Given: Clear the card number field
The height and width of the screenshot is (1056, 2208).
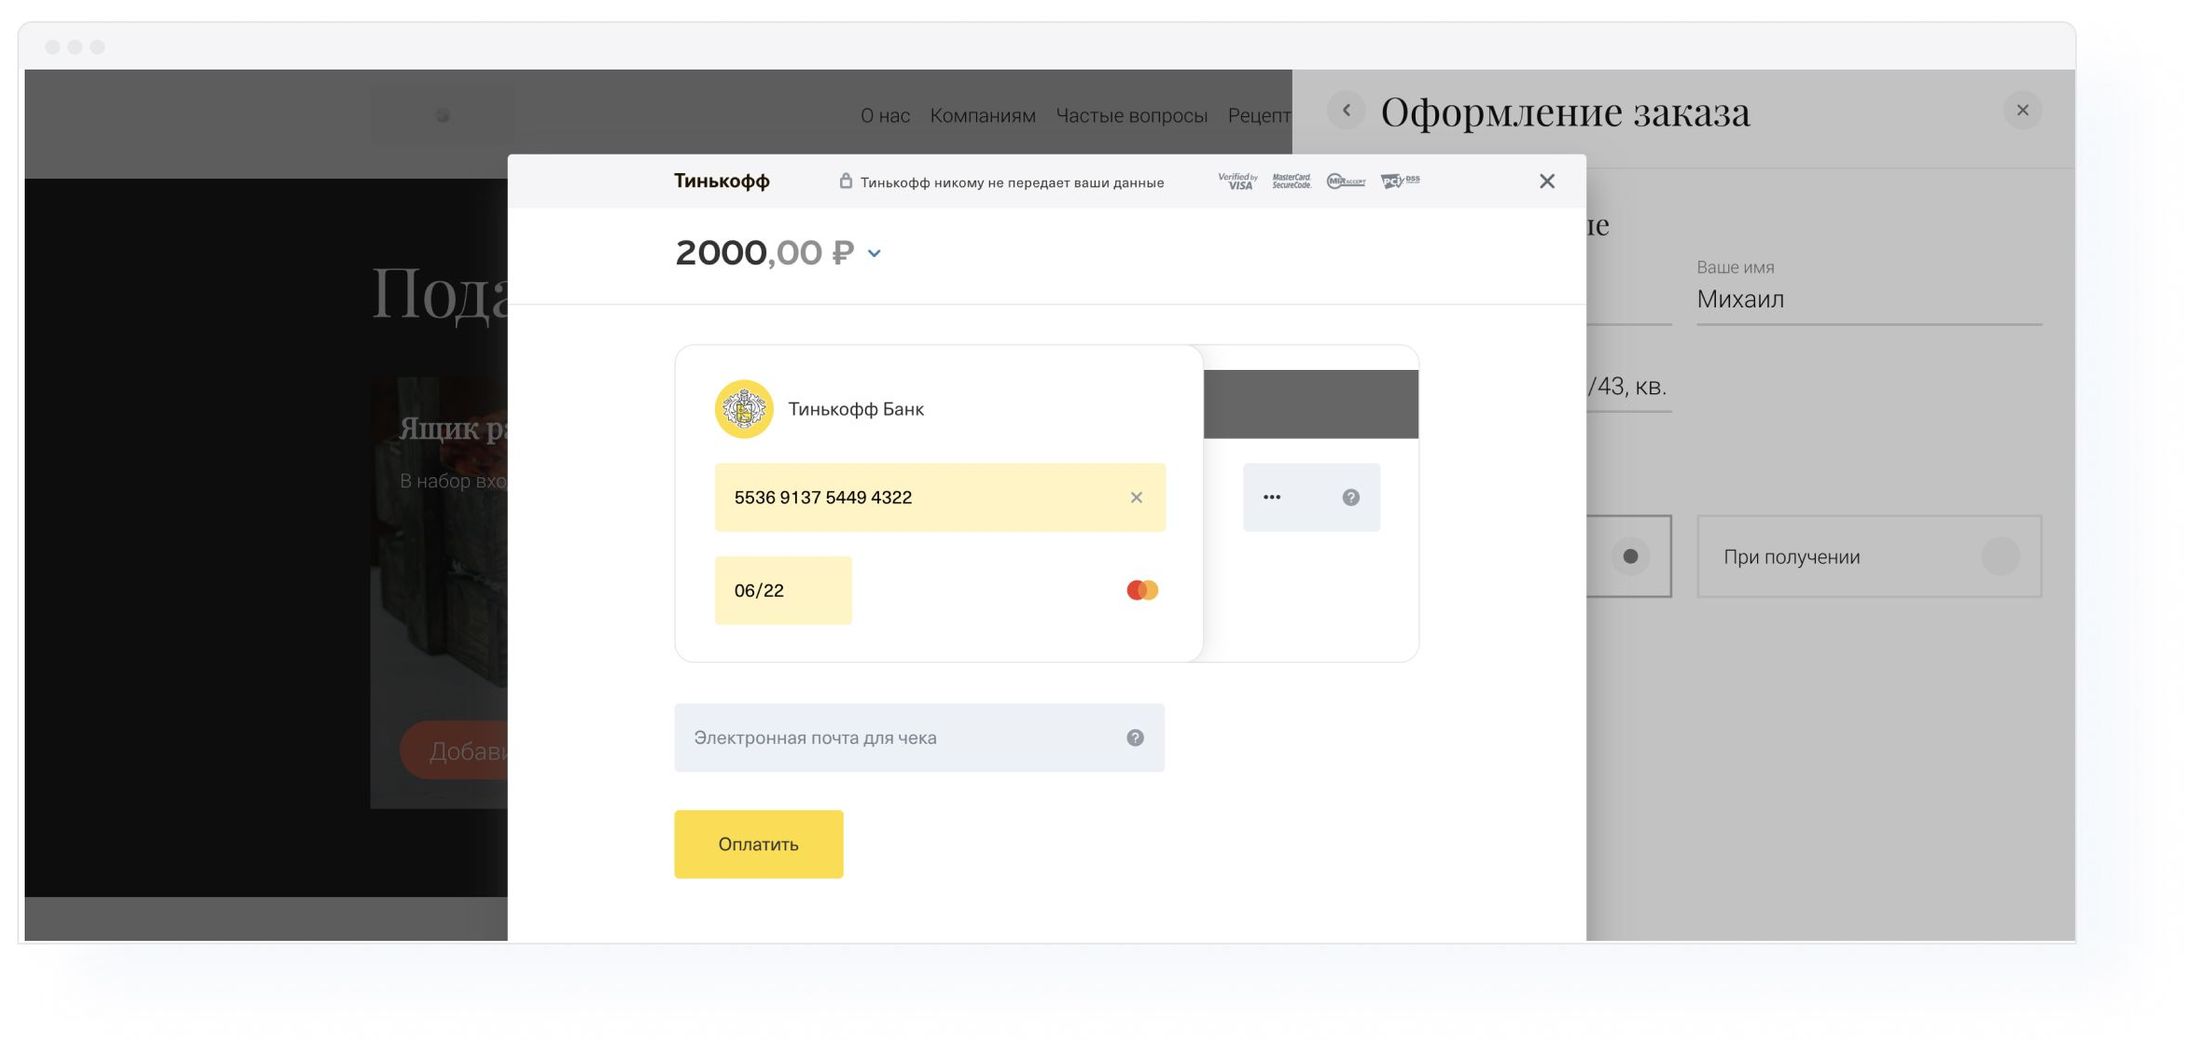Looking at the screenshot, I should (1136, 497).
